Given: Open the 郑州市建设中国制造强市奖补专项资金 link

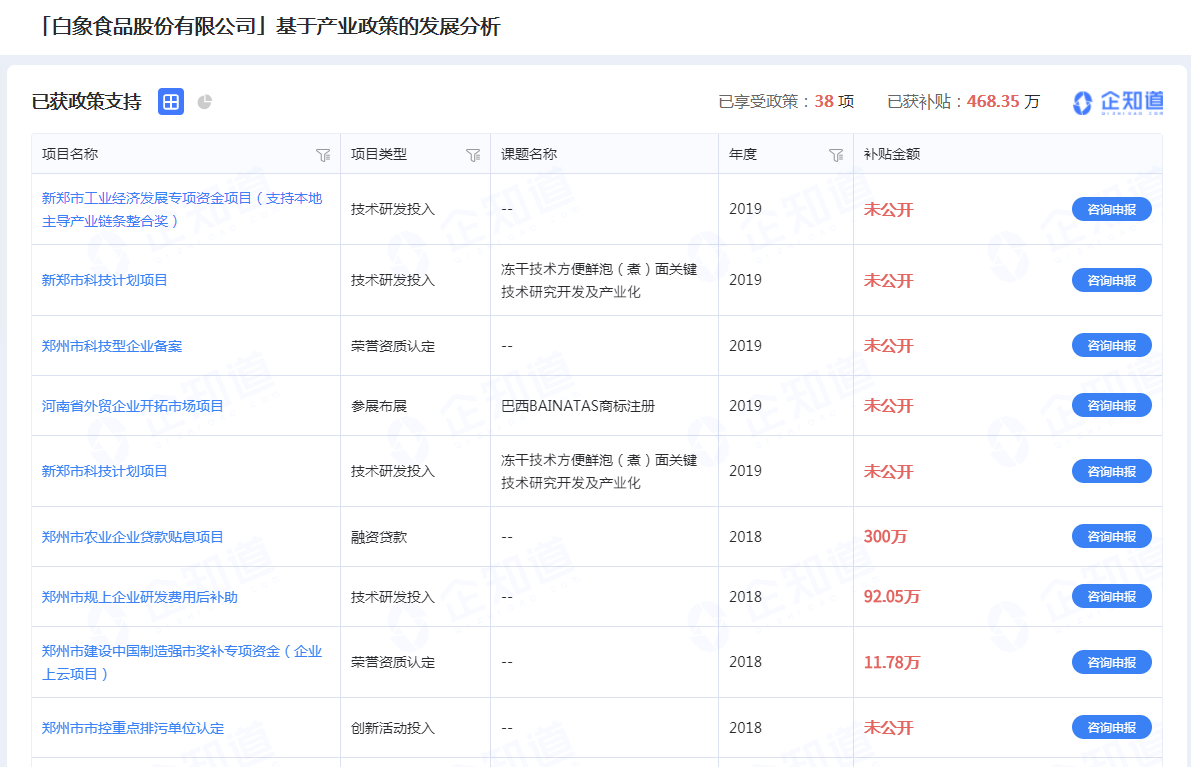Looking at the screenshot, I should click(x=182, y=663).
